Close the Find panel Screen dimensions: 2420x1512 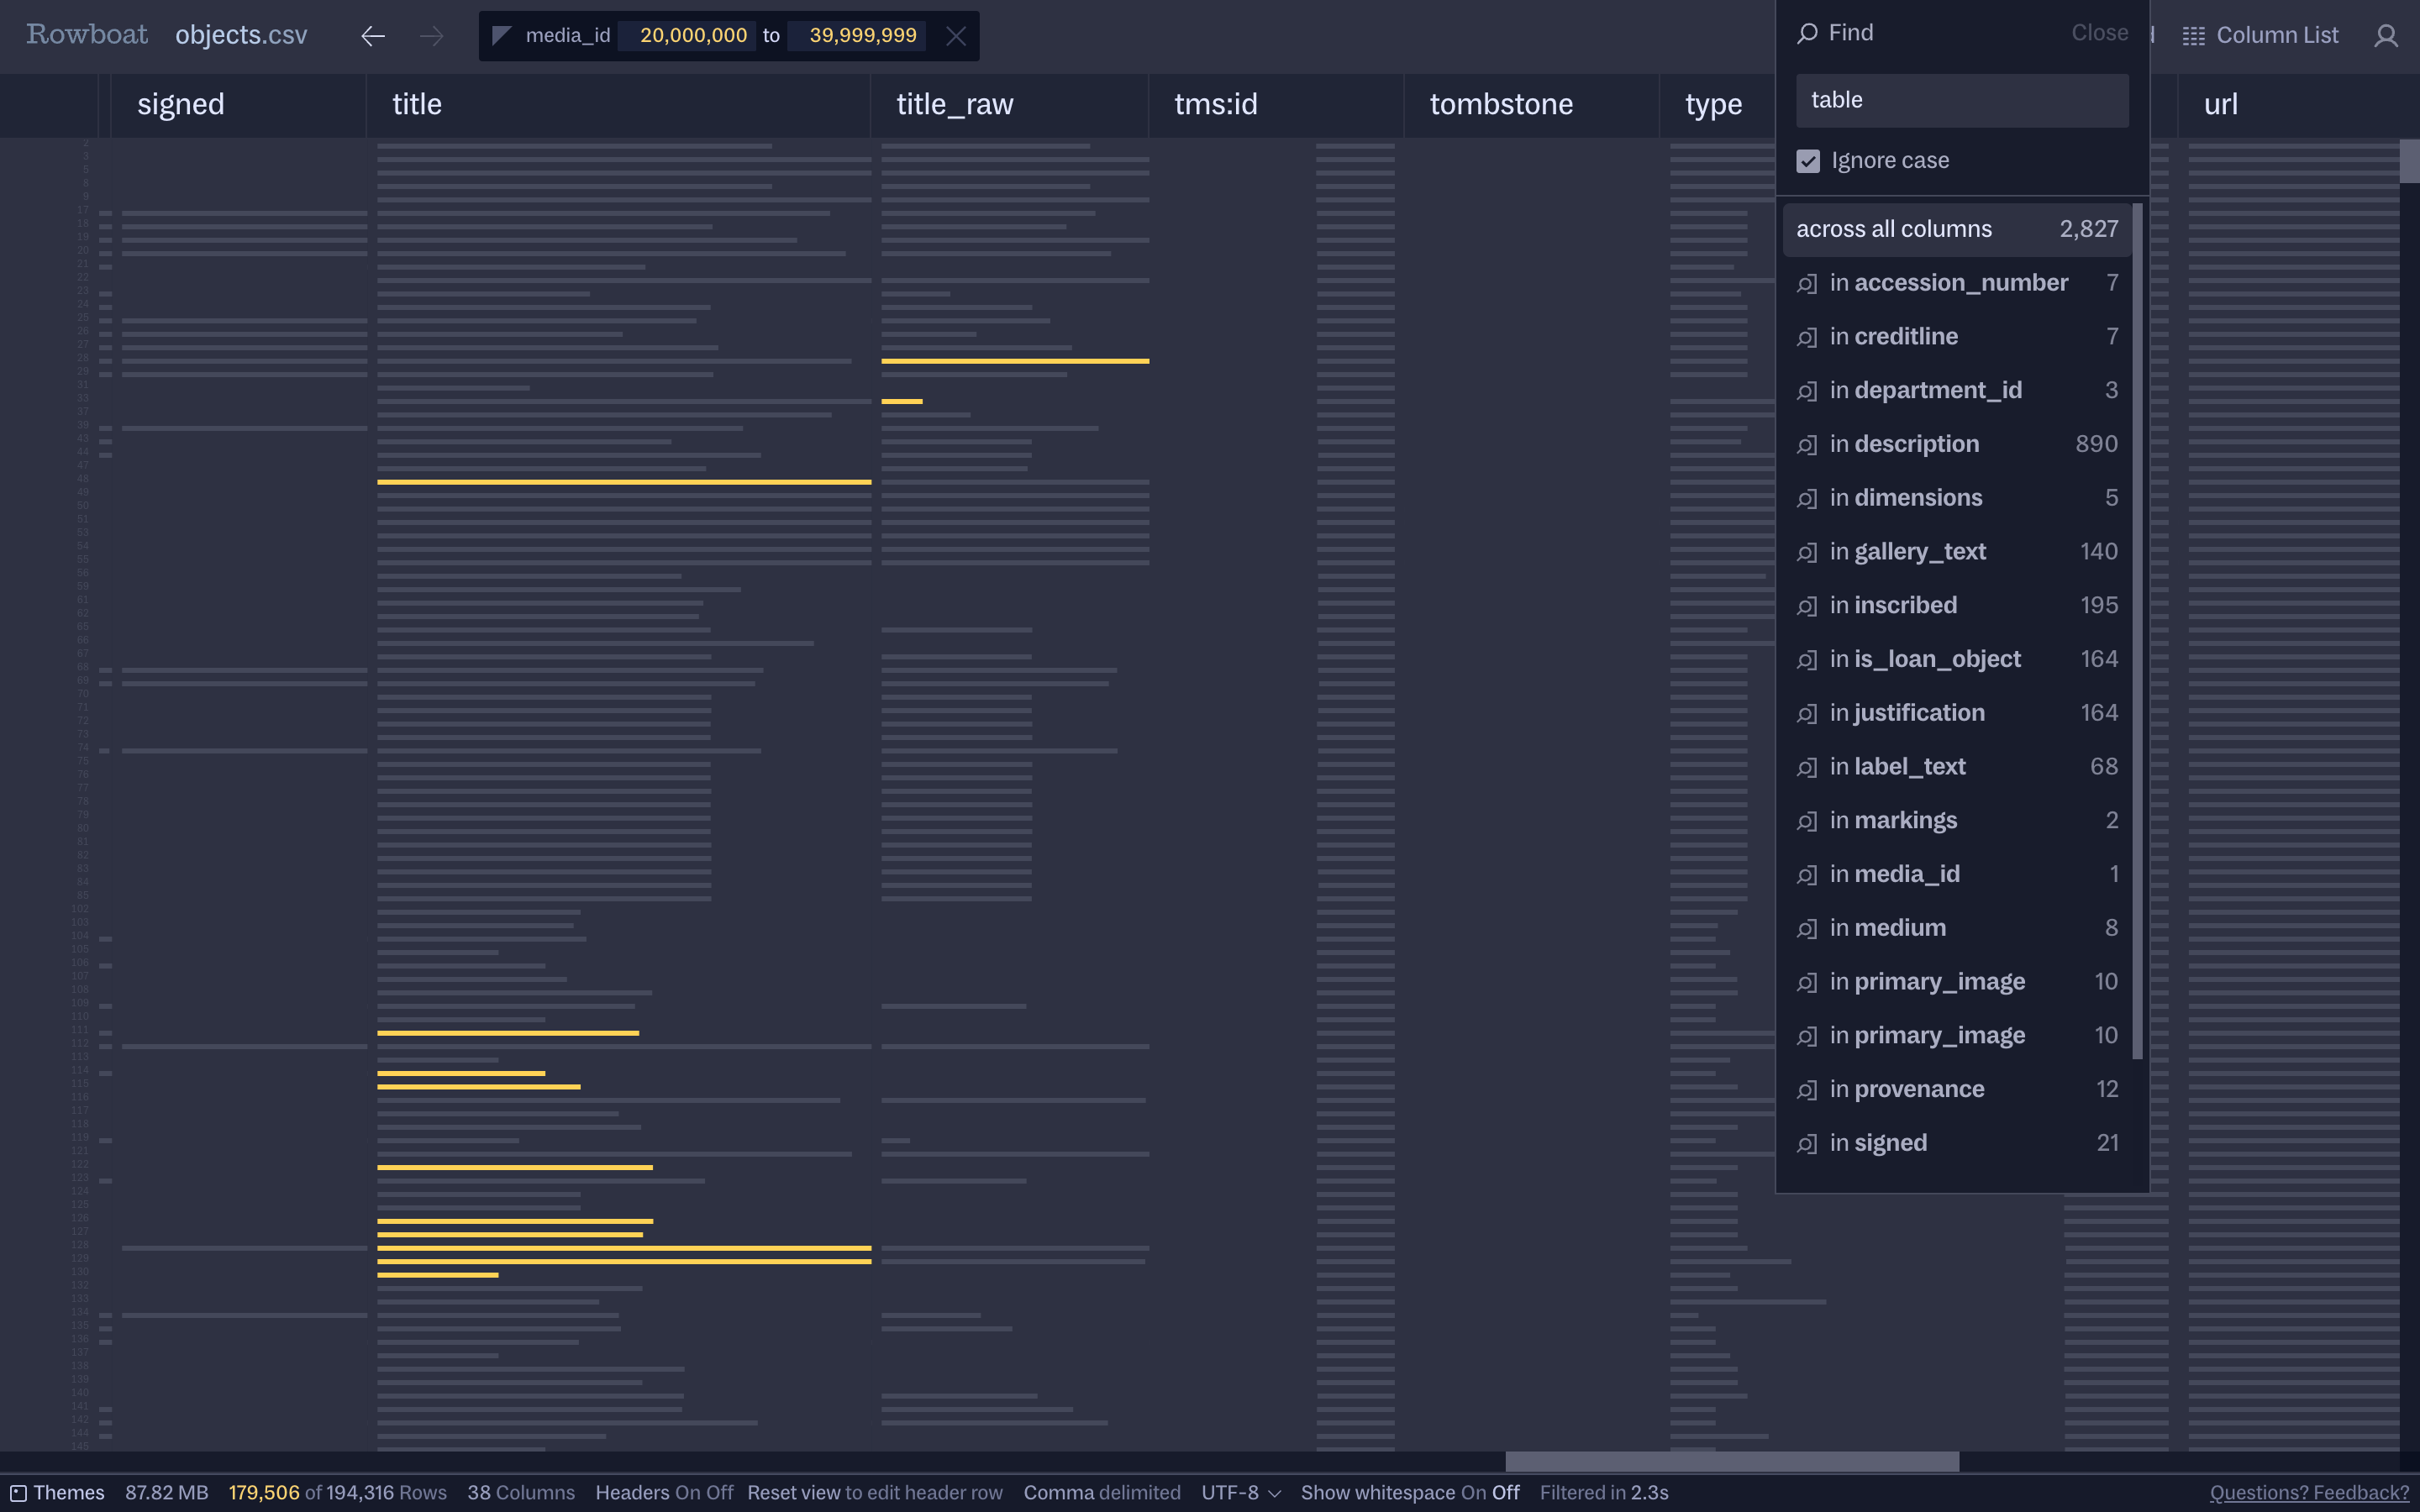2098,33
